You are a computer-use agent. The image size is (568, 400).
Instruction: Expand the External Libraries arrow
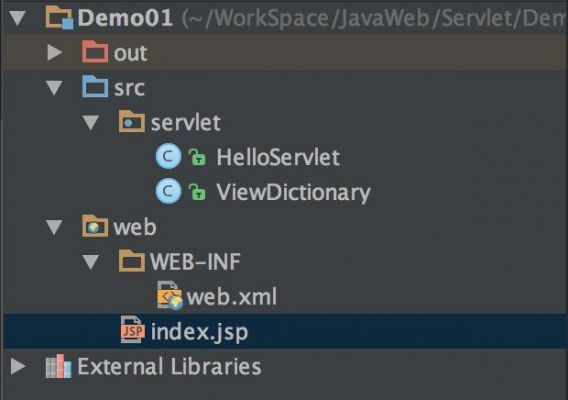pyautogui.click(x=18, y=366)
